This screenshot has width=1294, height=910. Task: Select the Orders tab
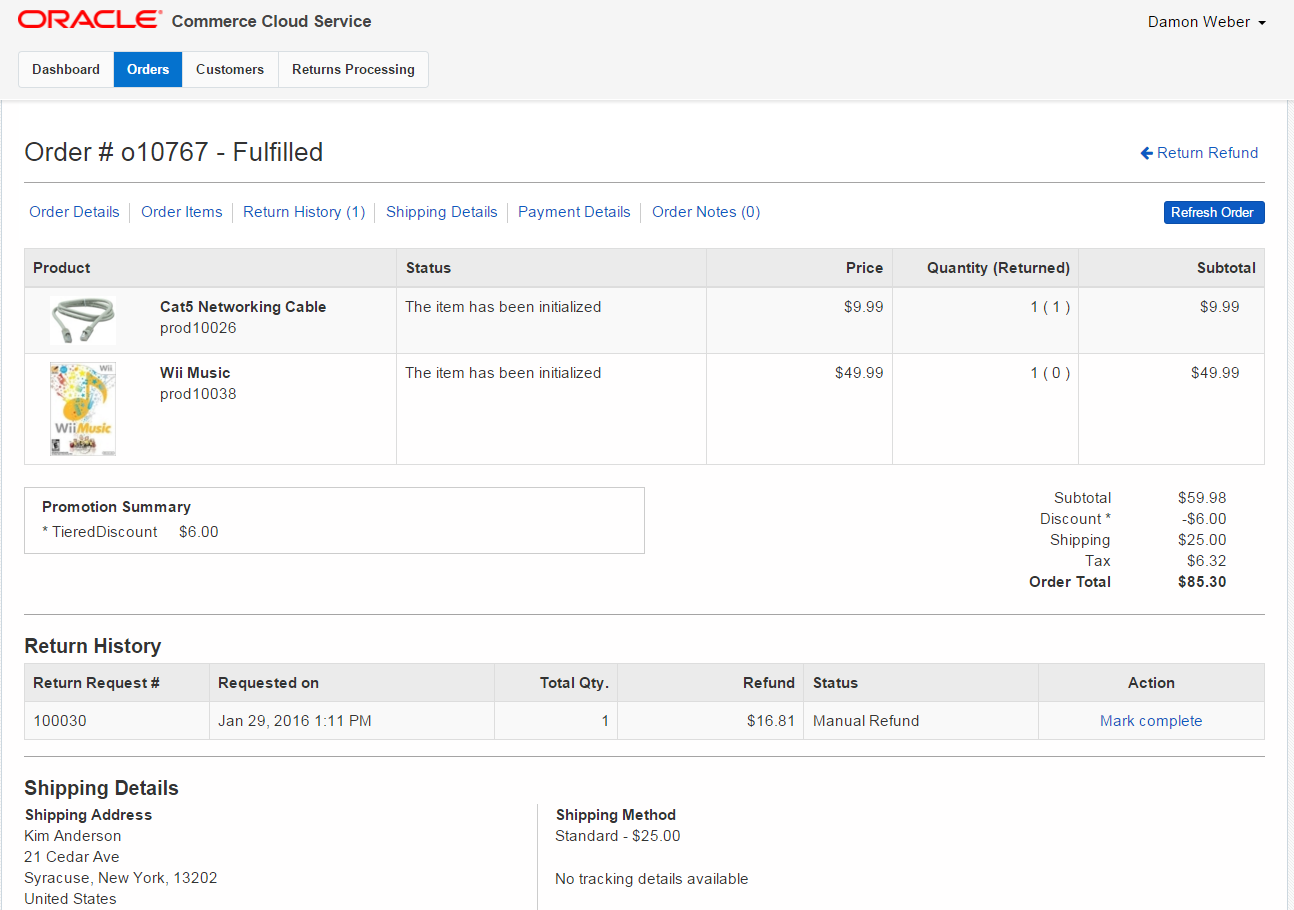[x=148, y=69]
